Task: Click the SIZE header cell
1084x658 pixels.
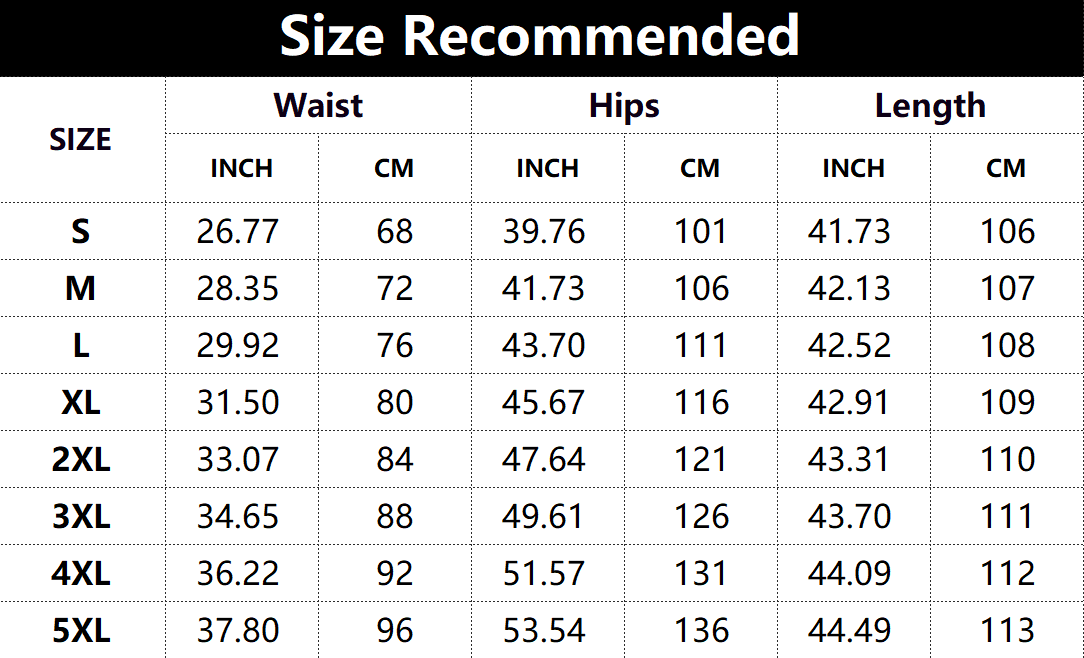Action: click(x=81, y=140)
